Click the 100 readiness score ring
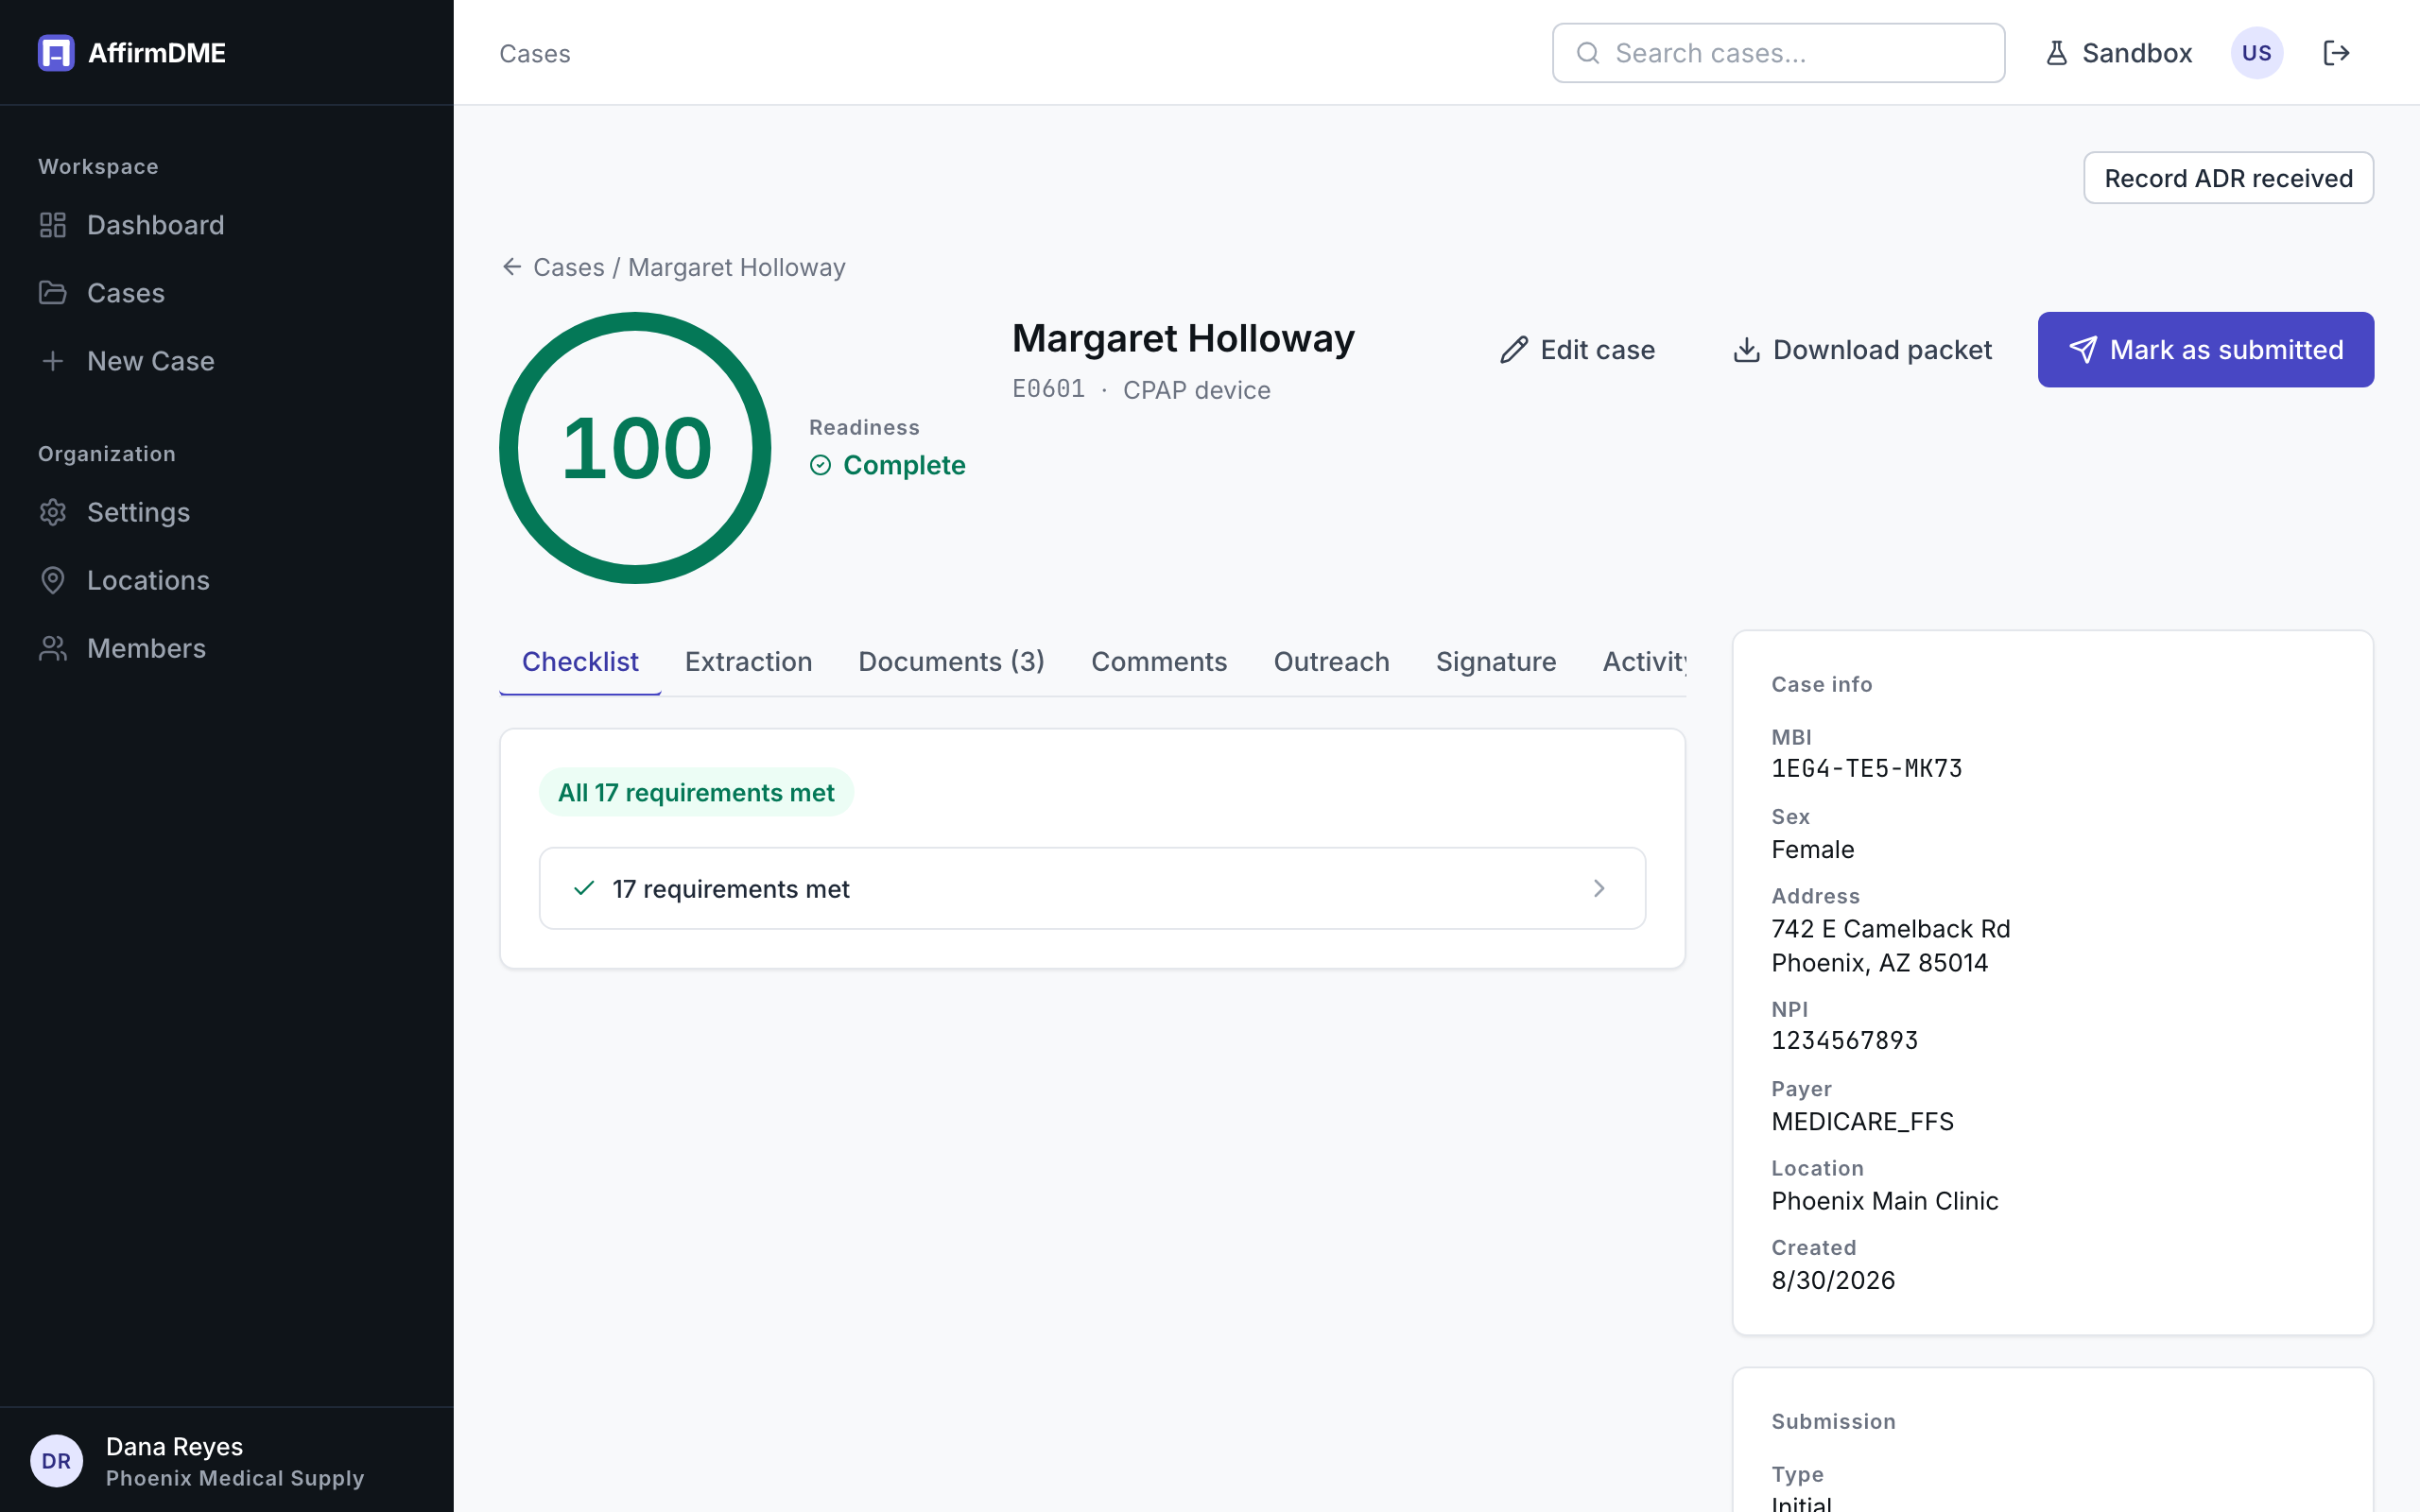This screenshot has width=2420, height=1512. [x=635, y=448]
